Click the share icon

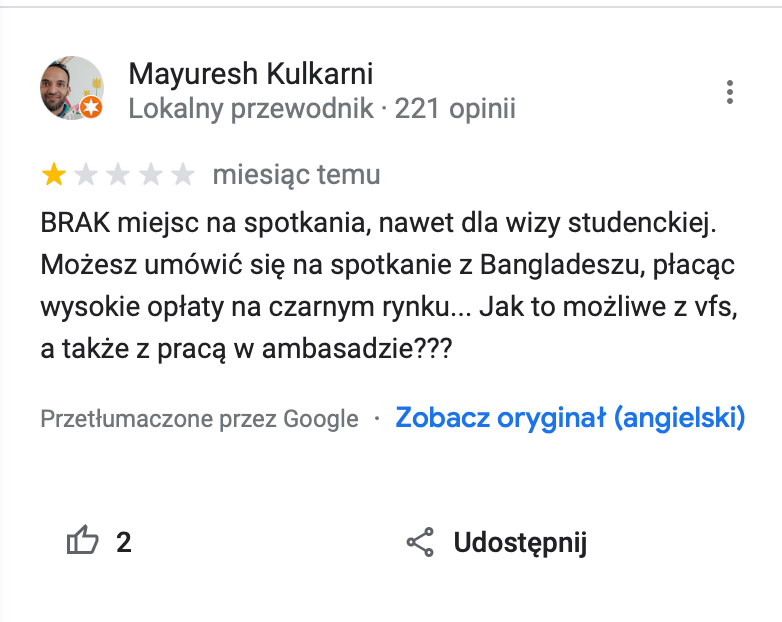[420, 543]
